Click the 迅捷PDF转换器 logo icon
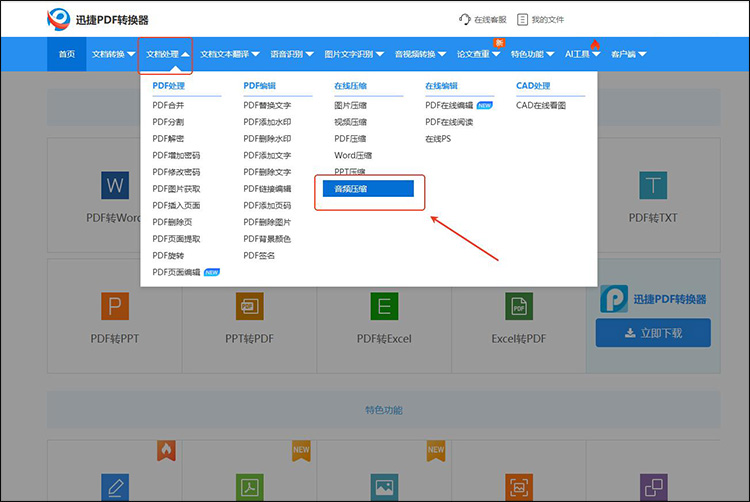The image size is (750, 502). click(60, 19)
